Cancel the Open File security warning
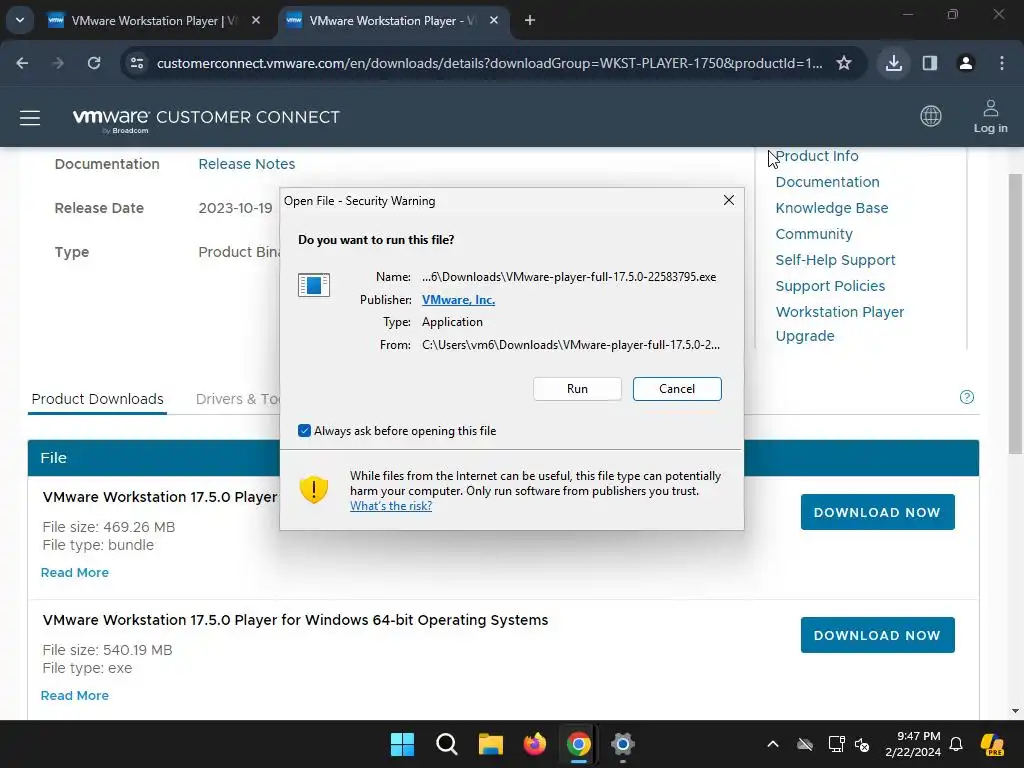The width and height of the screenshot is (1024, 768). [677, 389]
